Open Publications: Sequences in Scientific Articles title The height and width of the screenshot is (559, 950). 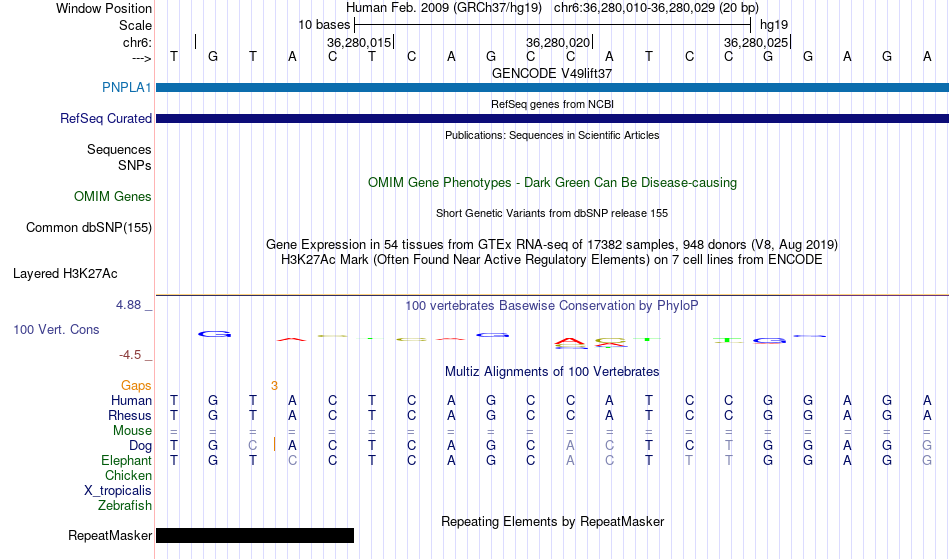[552, 135]
